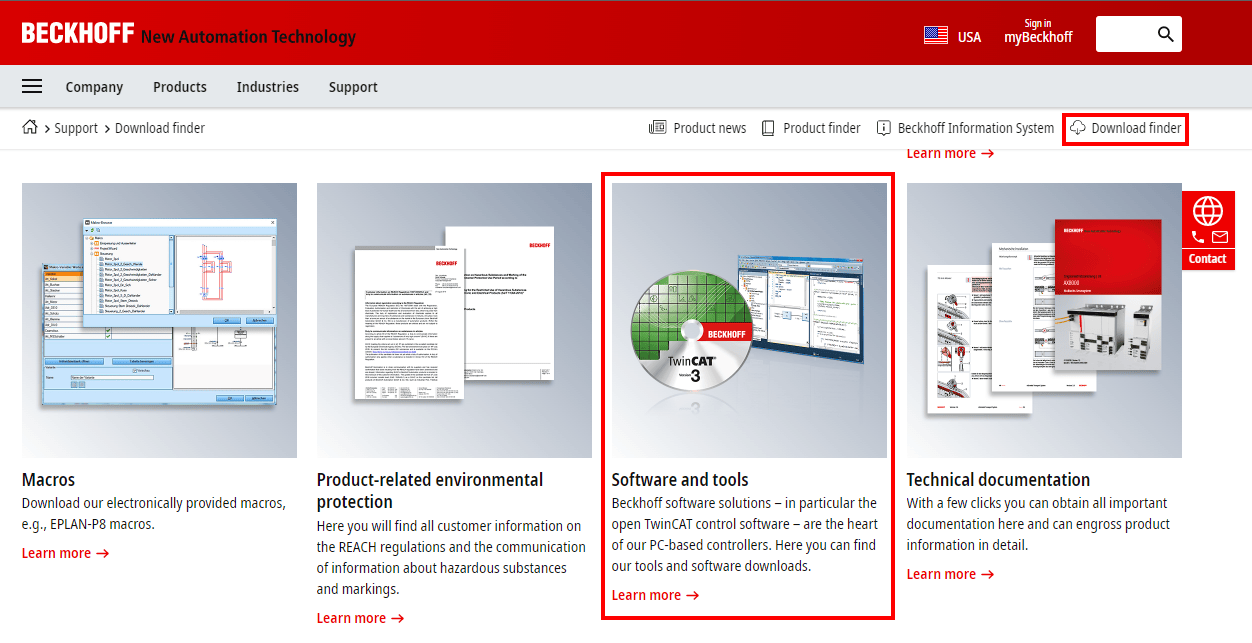Click the USA flag icon
Viewport: 1252px width, 643px height.
[x=936, y=36]
